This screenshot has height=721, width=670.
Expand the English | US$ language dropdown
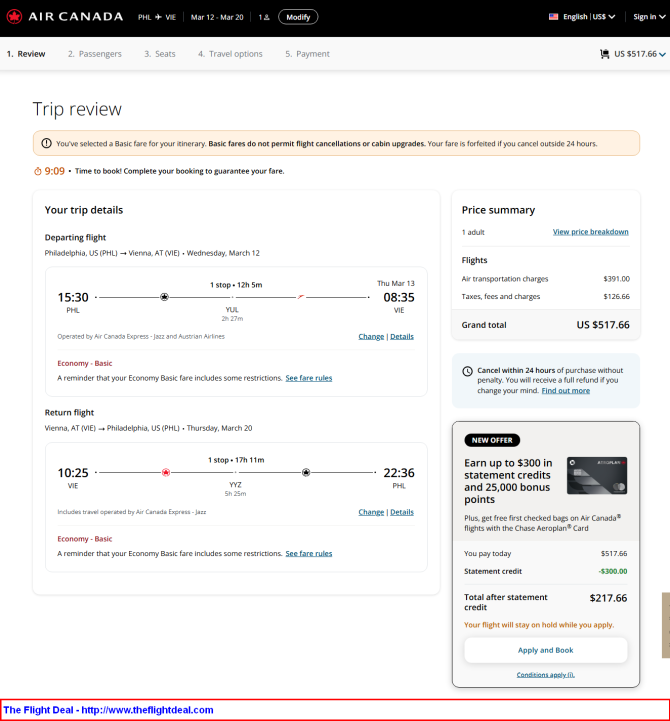589,17
